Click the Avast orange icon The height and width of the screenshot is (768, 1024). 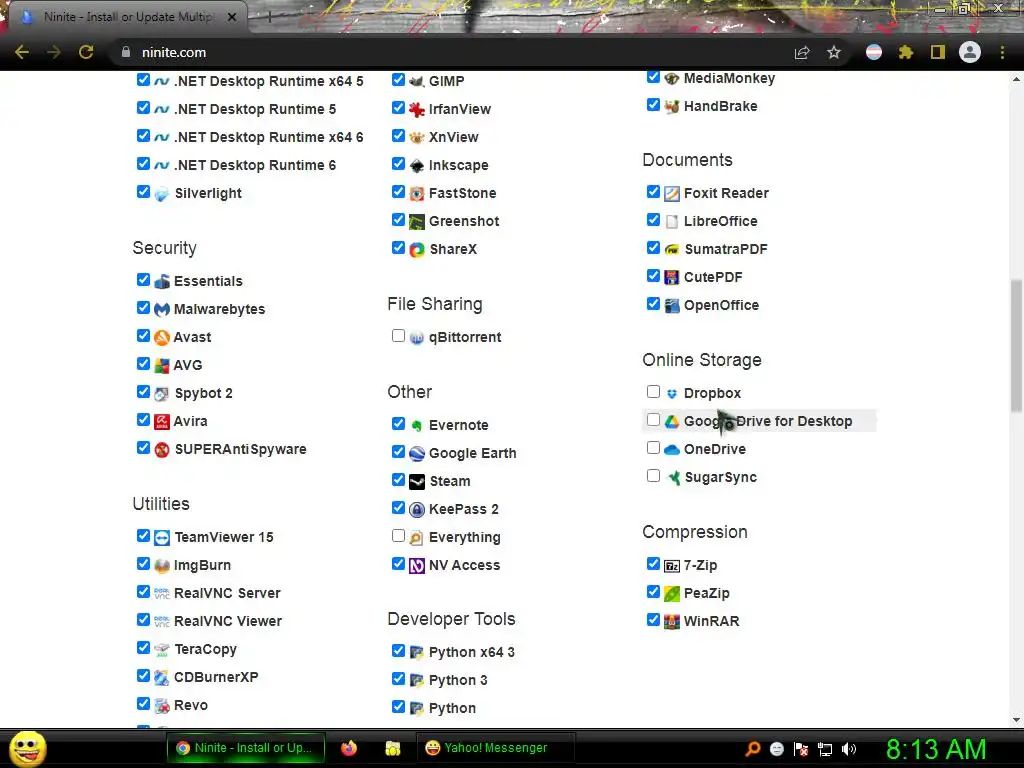[161, 337]
